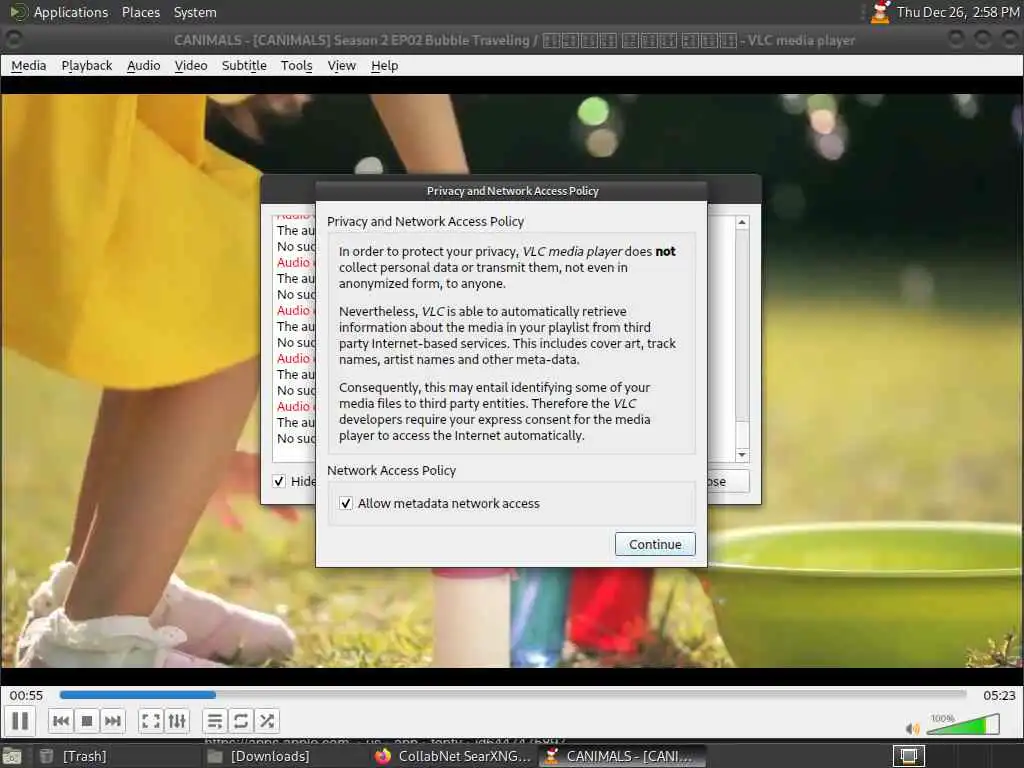The height and width of the screenshot is (768, 1024).
Task: Adjust the volume slider level
Action: (963, 724)
